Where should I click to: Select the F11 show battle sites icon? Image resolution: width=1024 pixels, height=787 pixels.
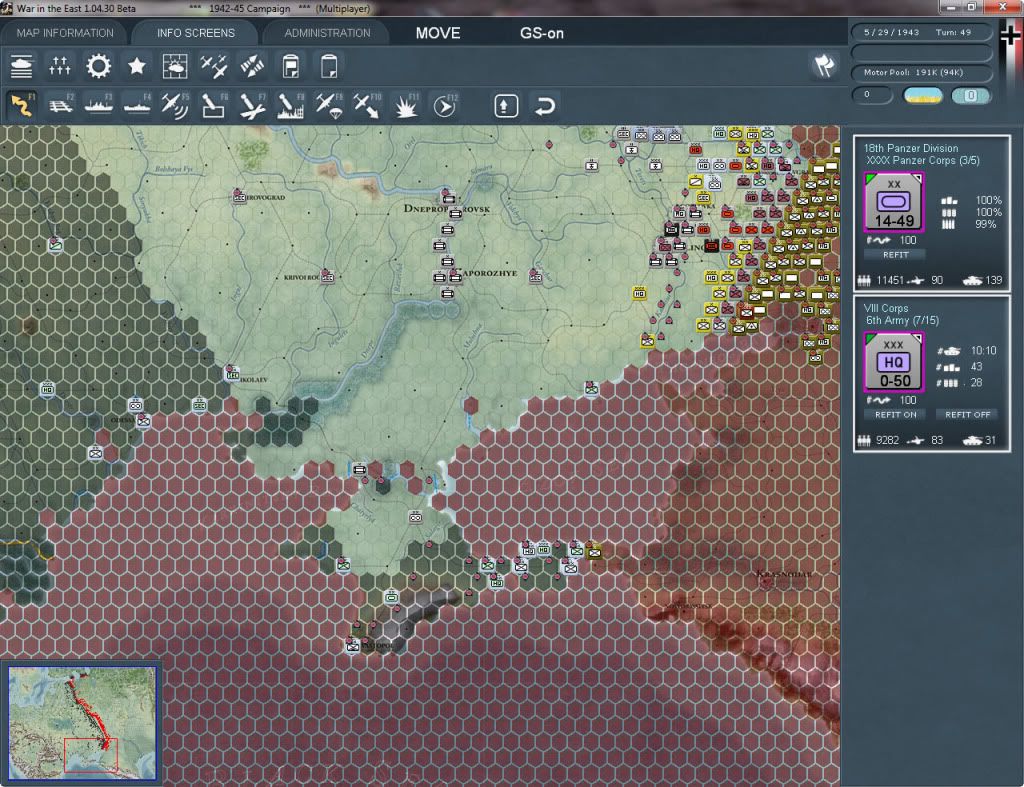coord(406,105)
